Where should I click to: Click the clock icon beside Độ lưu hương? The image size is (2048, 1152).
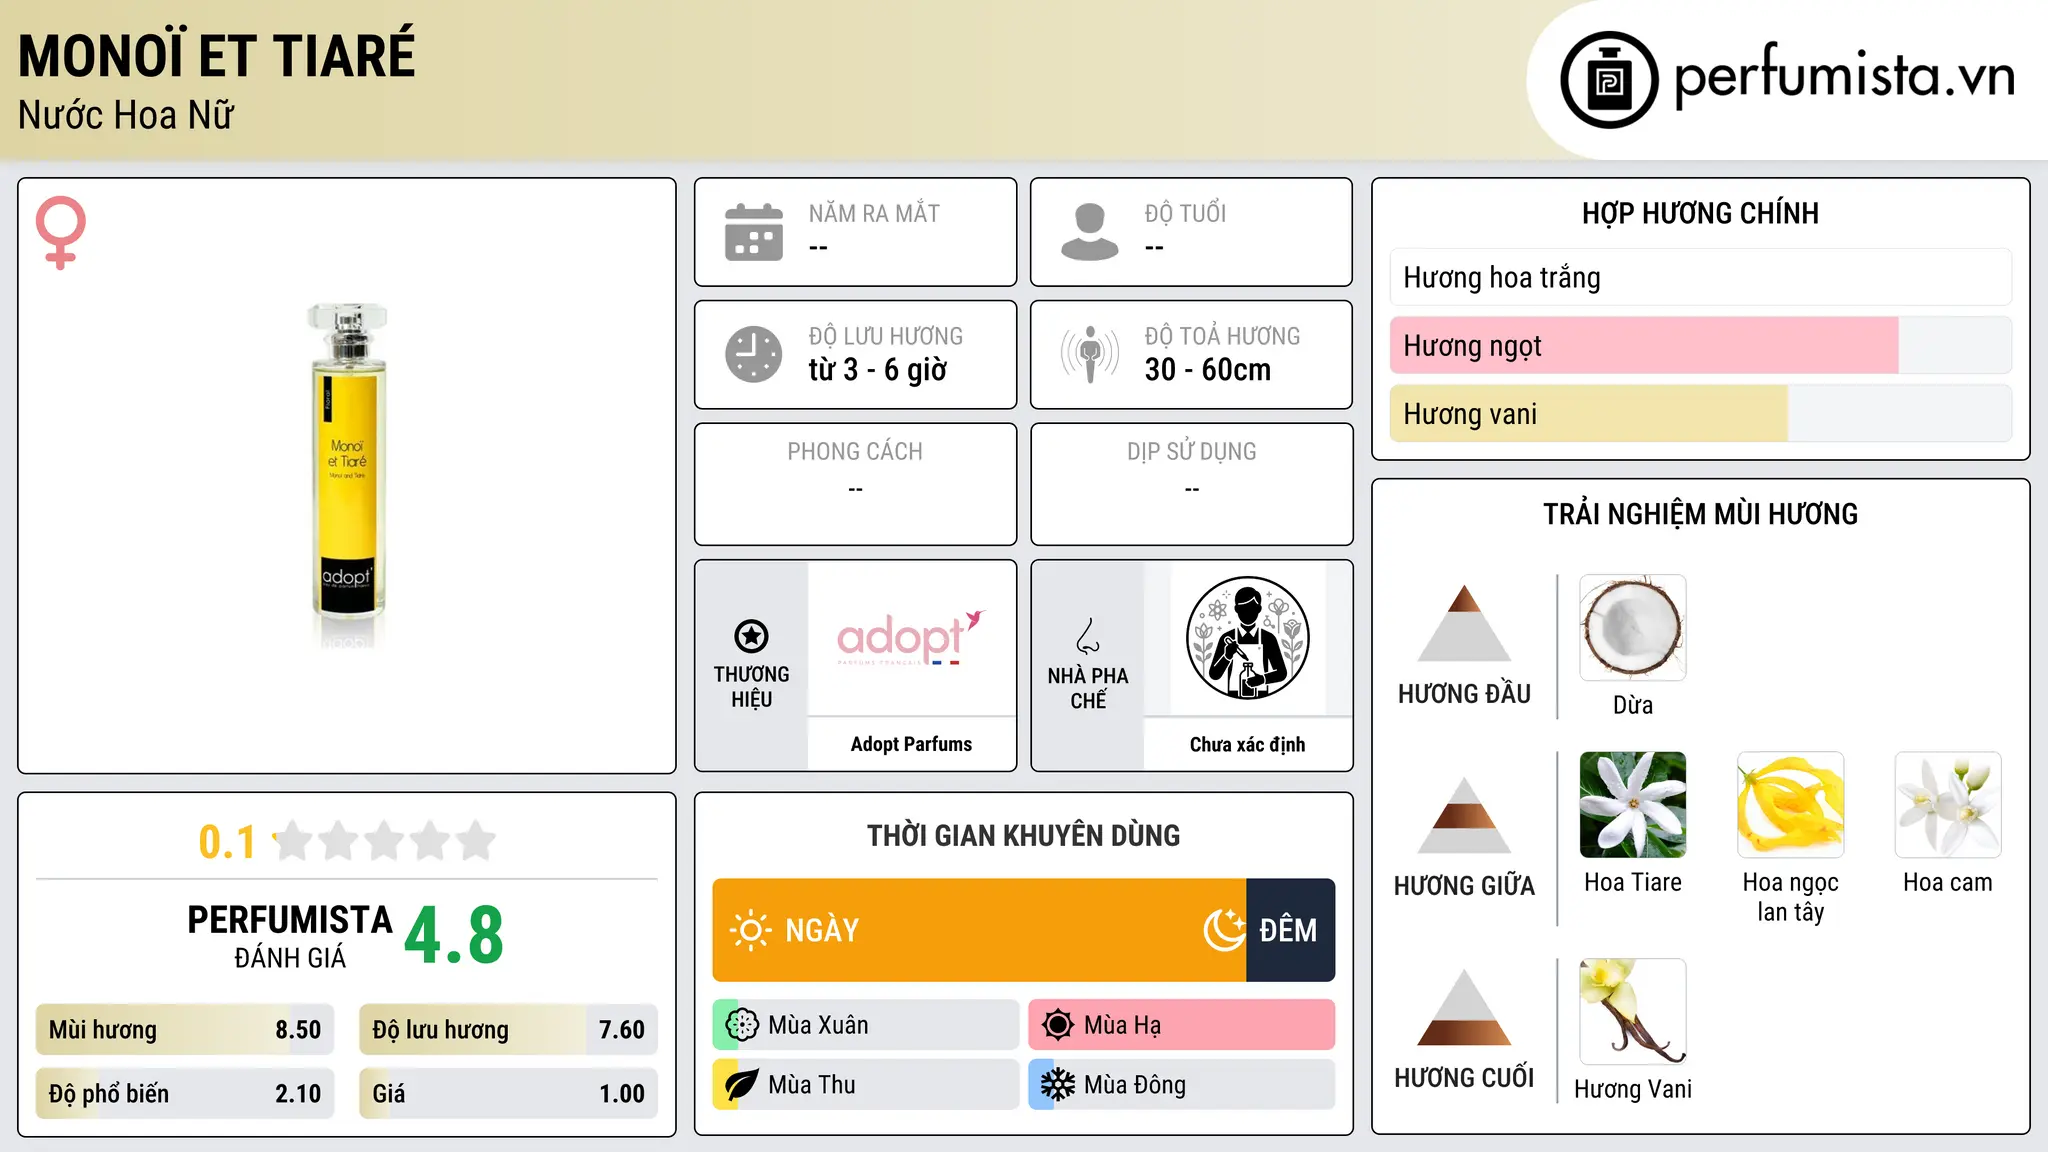click(754, 354)
